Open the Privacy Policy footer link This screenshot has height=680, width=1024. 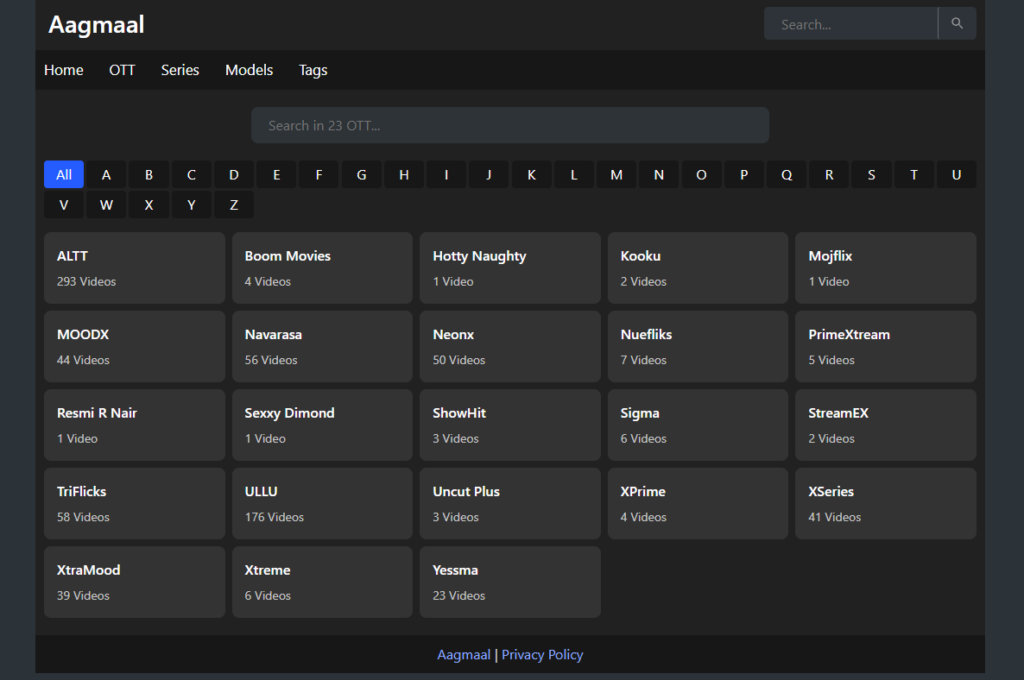[x=542, y=655]
